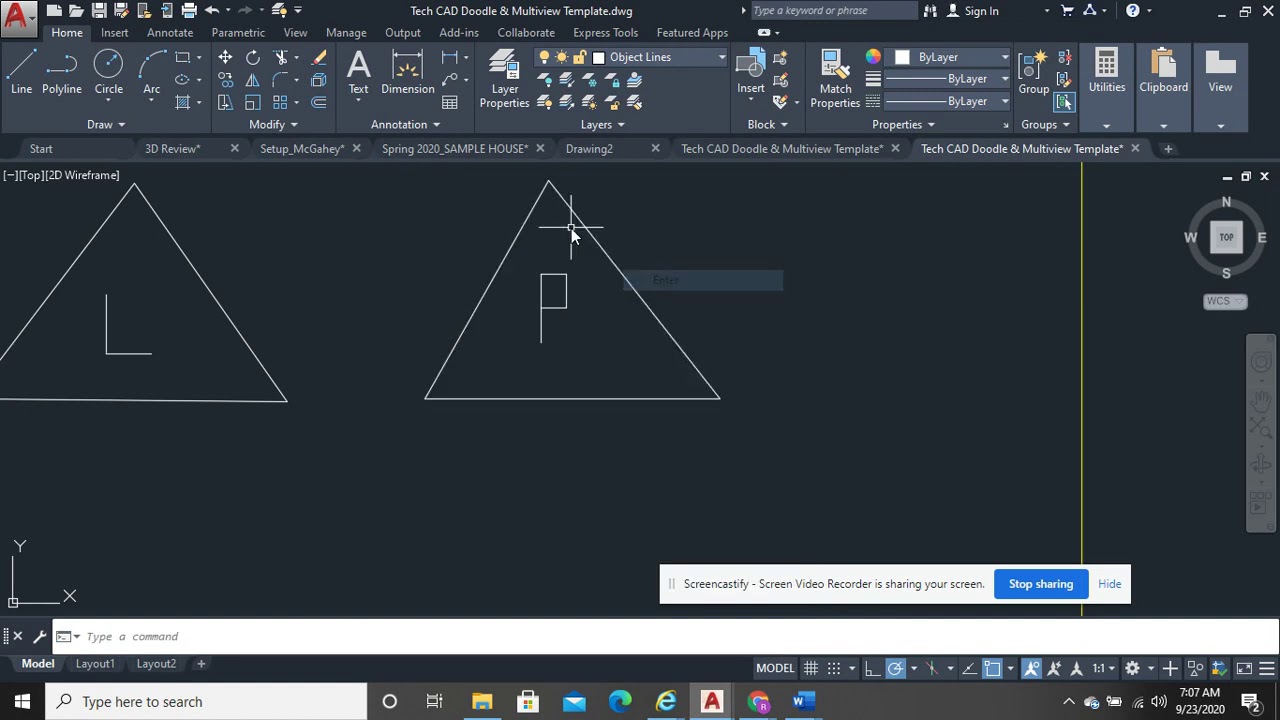Image resolution: width=1280 pixels, height=720 pixels.
Task: Expand the Layers panel
Action: click(x=602, y=124)
